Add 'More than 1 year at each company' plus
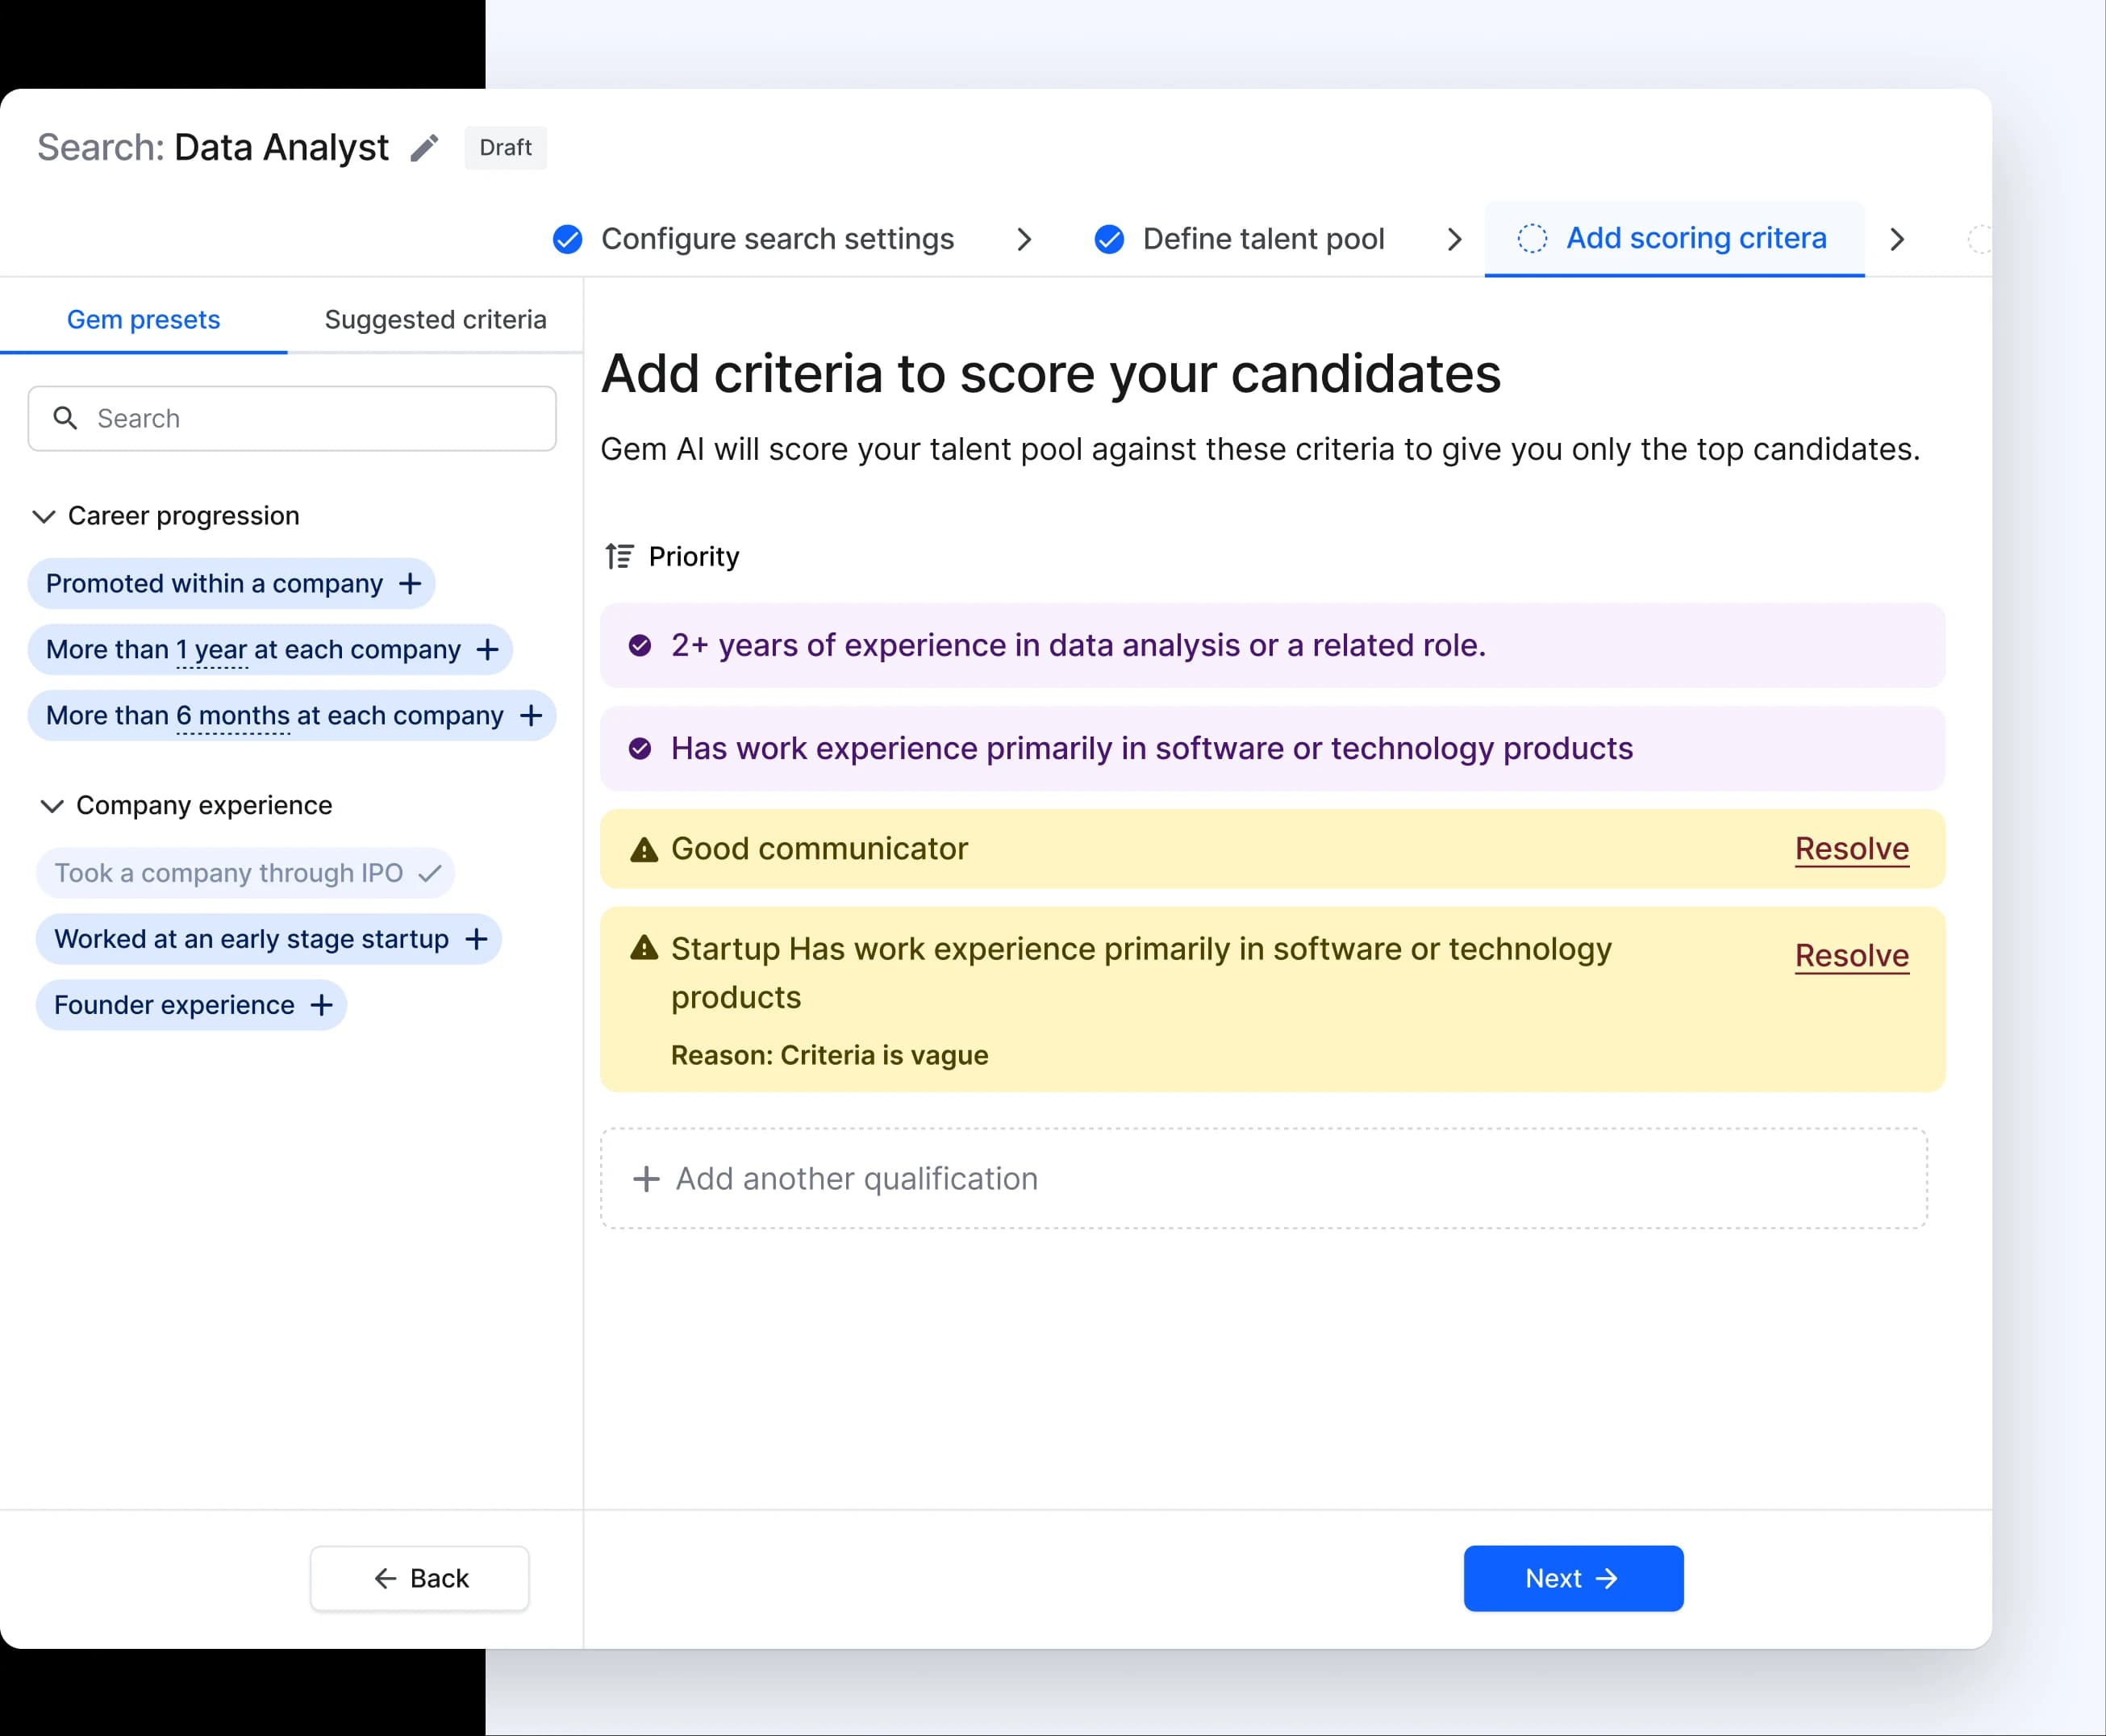This screenshot has width=2106, height=1736. click(x=487, y=650)
